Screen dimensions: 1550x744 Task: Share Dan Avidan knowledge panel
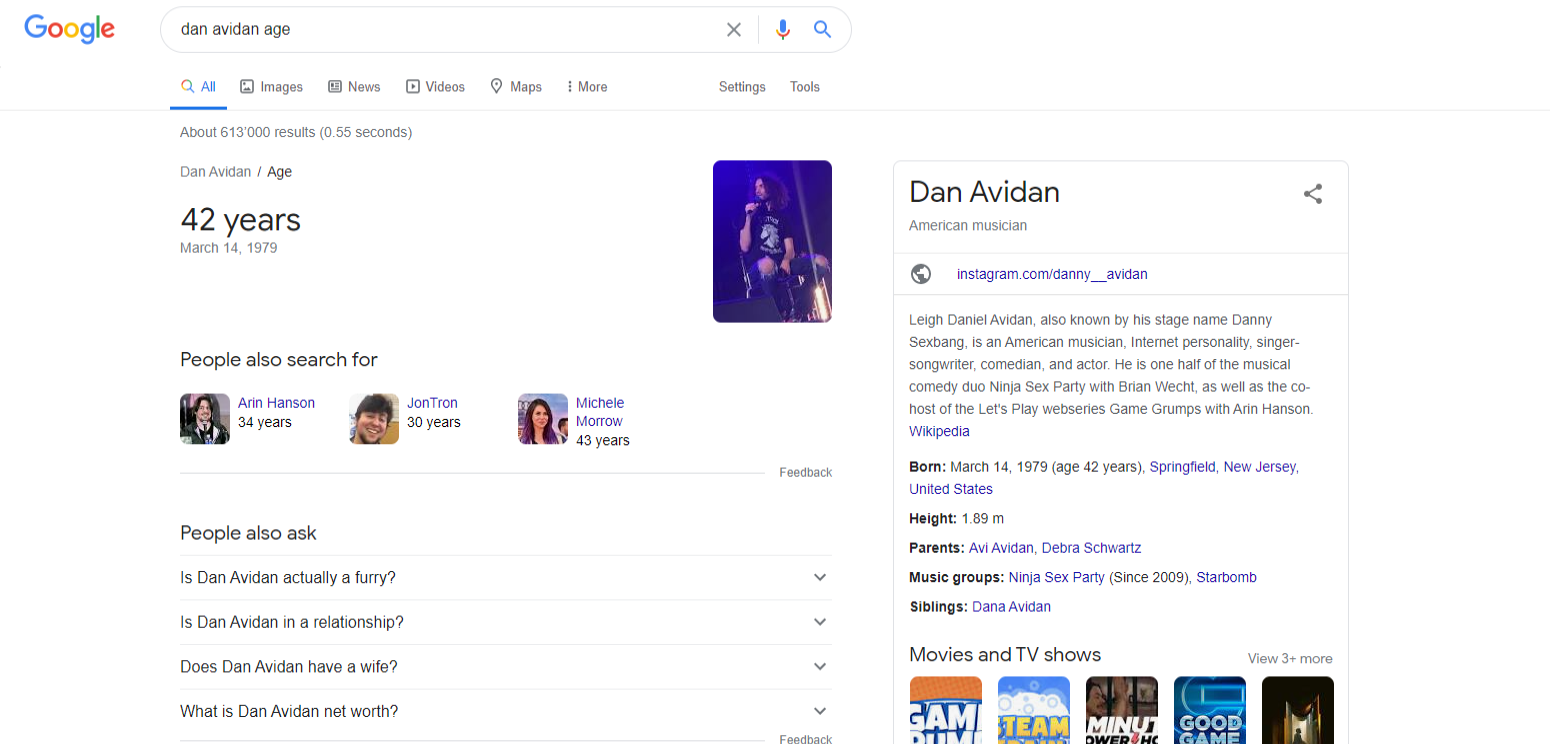pos(1313,194)
